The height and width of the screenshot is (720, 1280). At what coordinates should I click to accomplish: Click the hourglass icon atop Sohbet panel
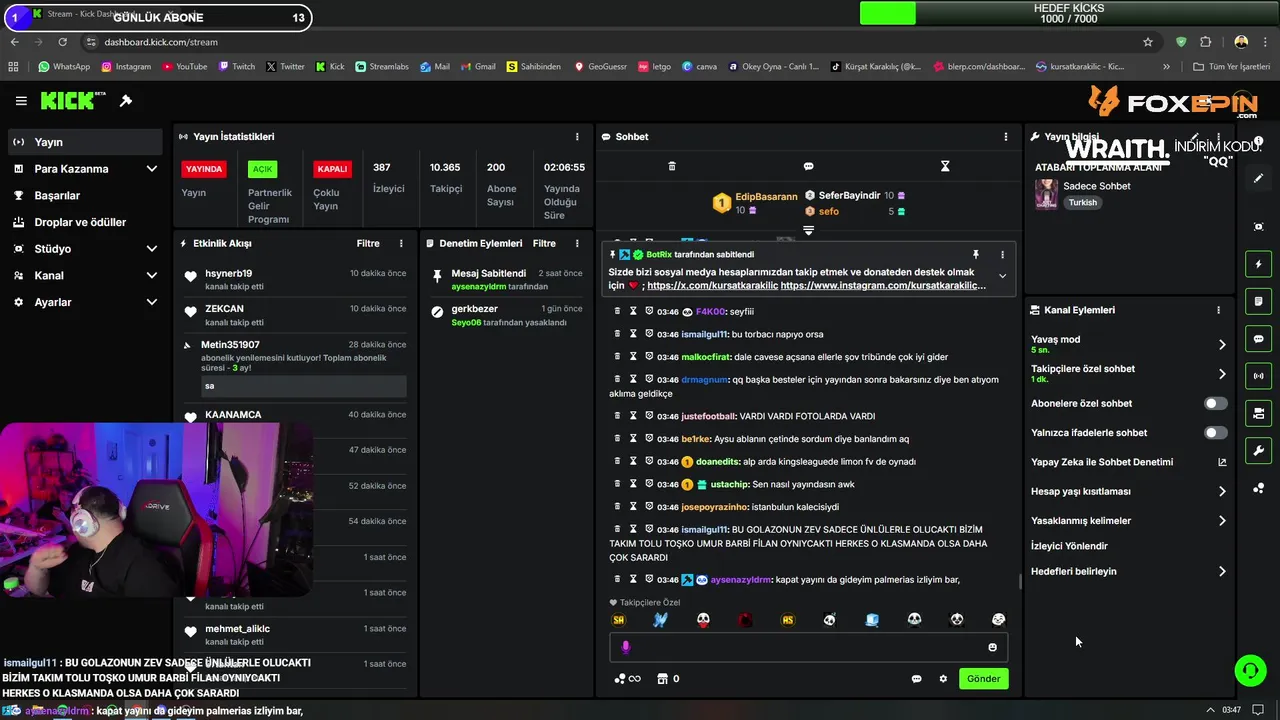[x=945, y=166]
